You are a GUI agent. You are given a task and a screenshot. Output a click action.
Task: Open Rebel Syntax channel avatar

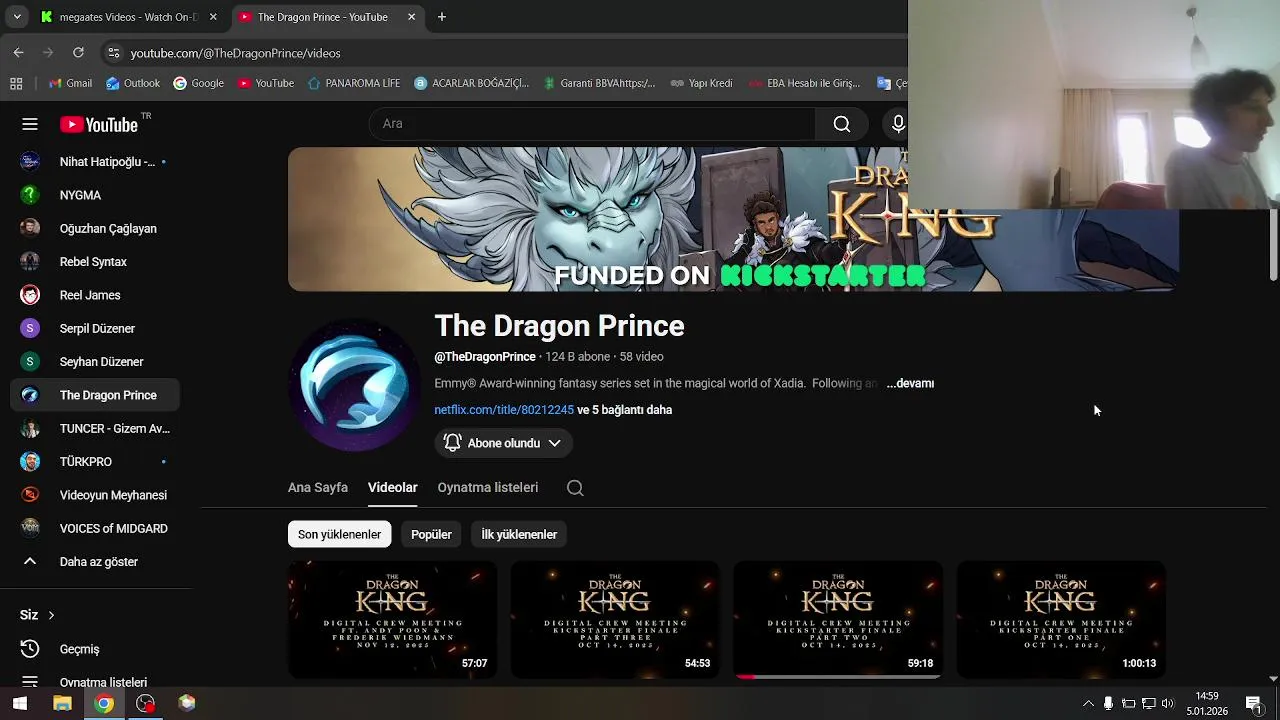click(x=30, y=262)
